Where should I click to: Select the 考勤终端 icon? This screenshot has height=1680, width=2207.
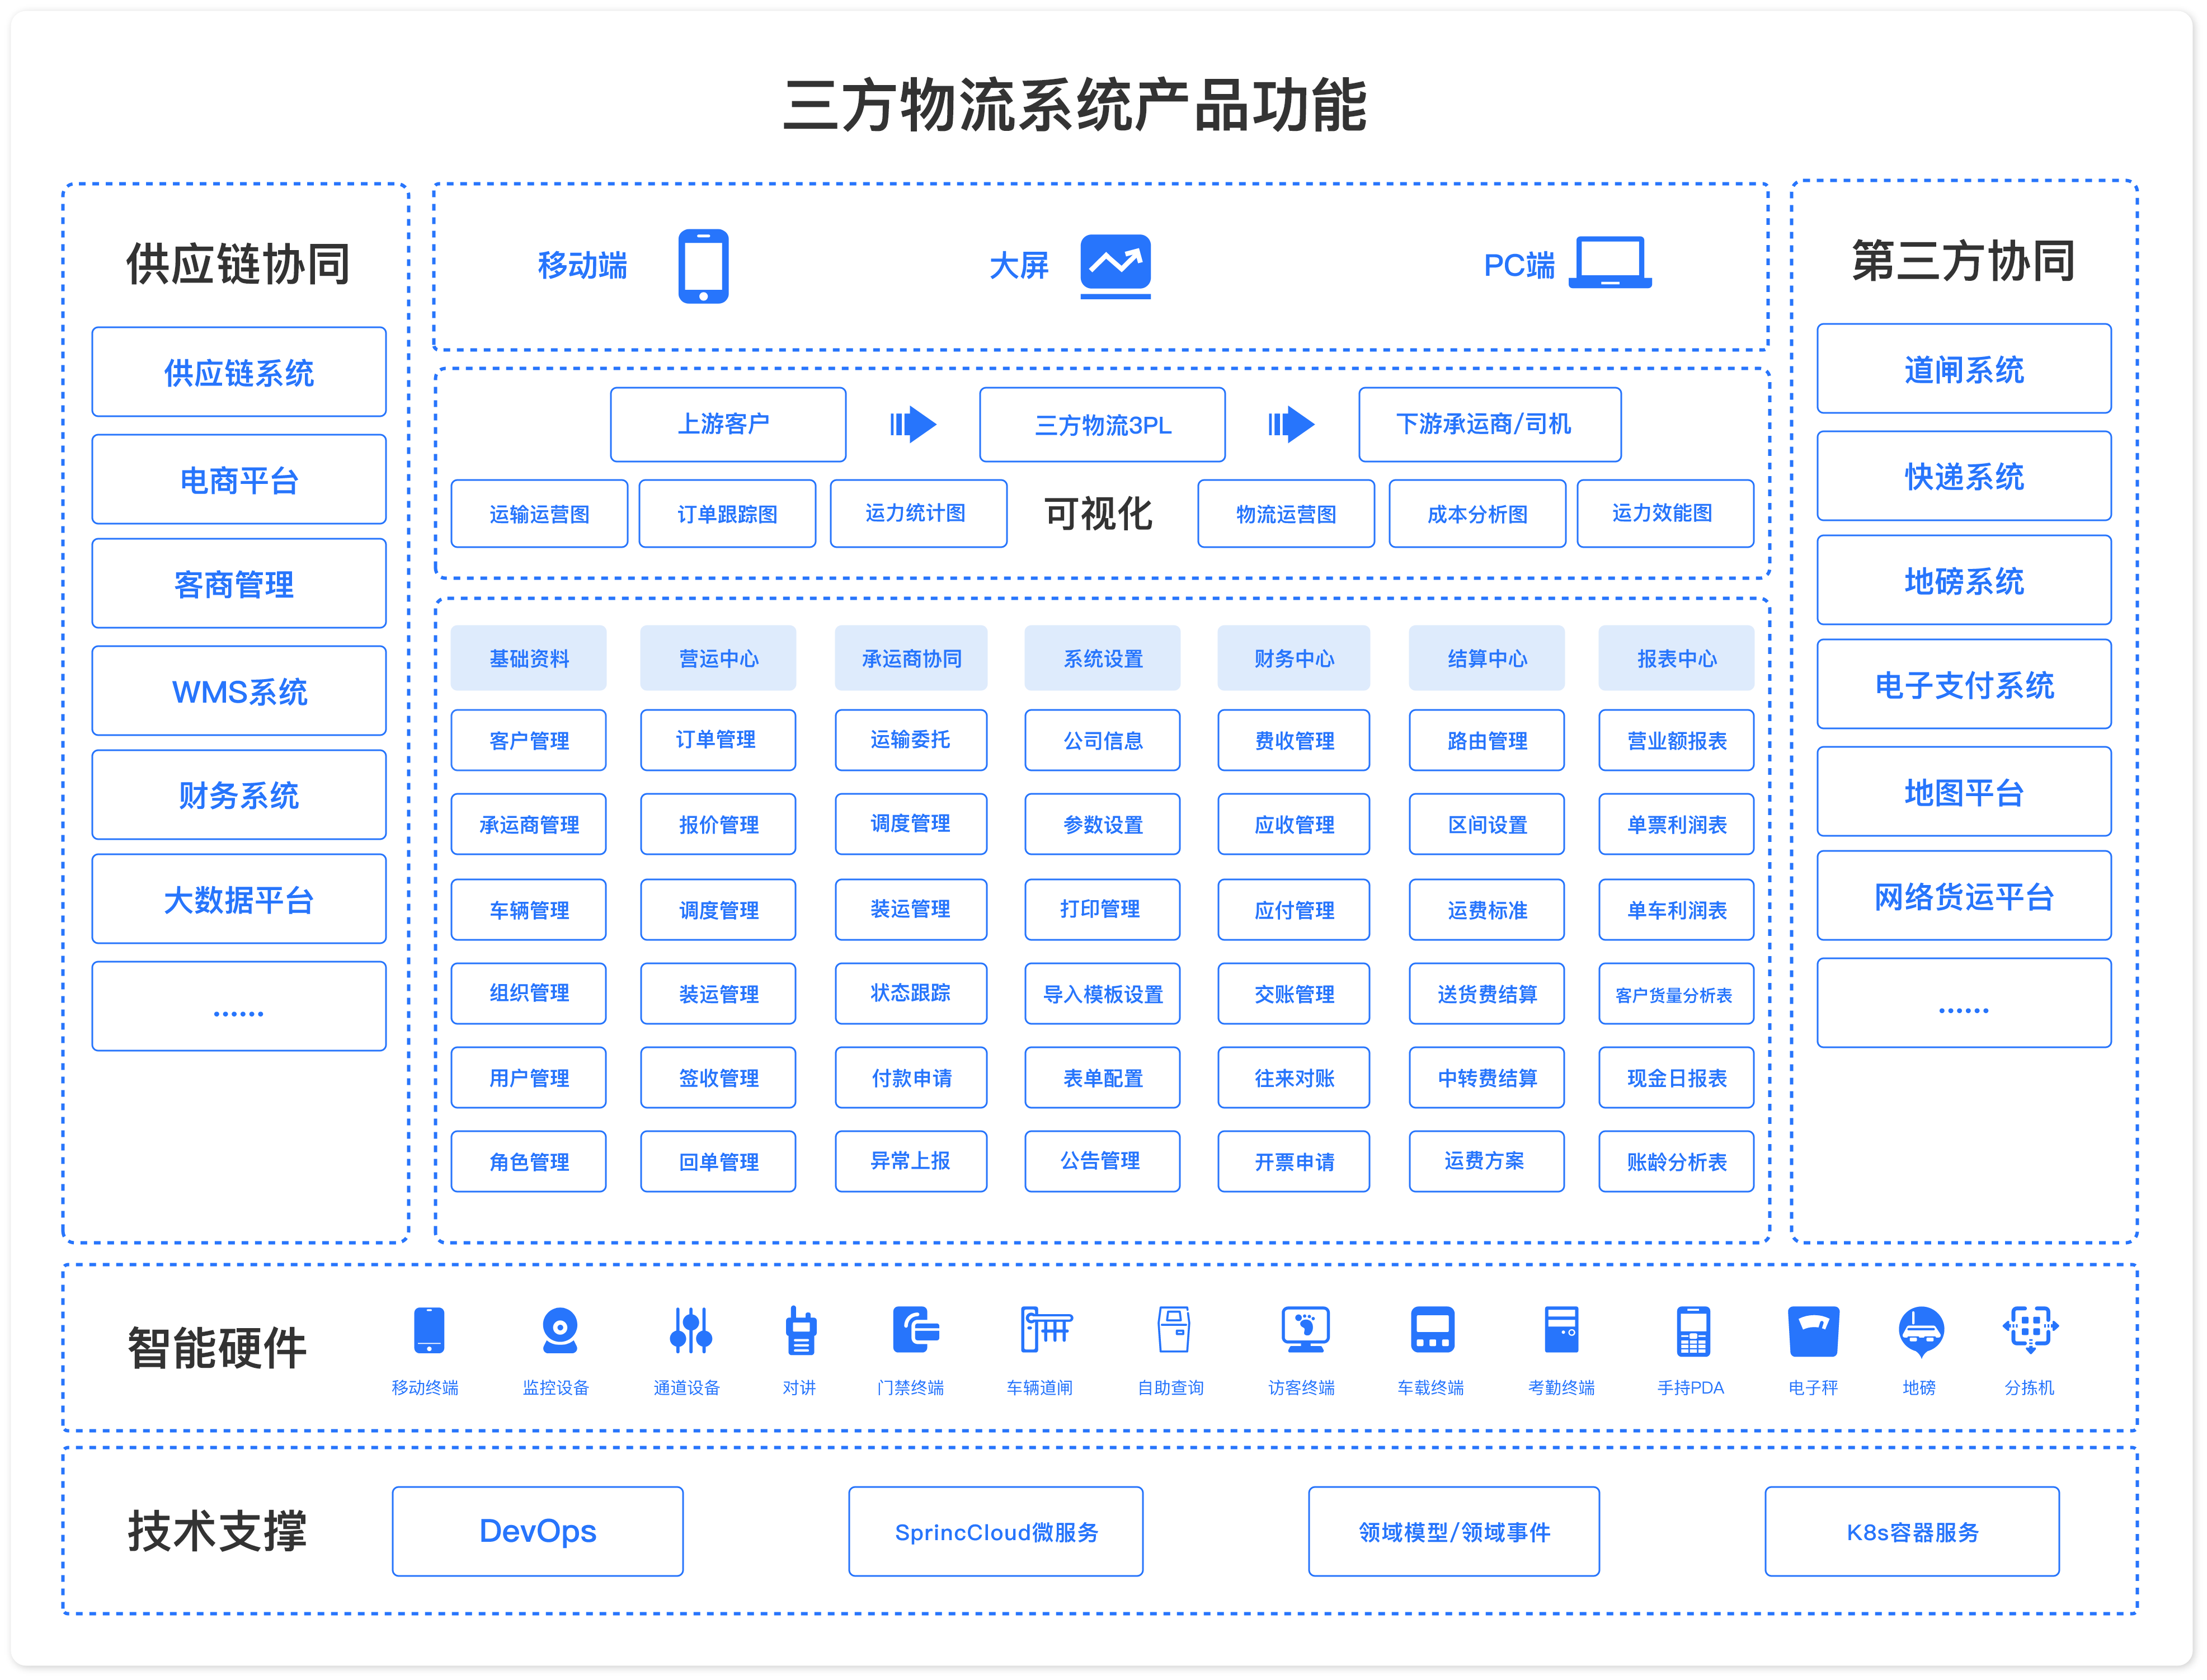click(x=1562, y=1330)
